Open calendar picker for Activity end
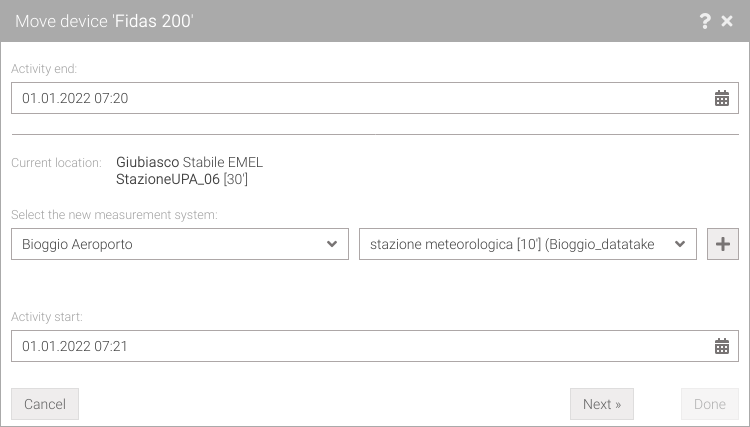Image resolution: width=750 pixels, height=427 pixels. point(722,98)
